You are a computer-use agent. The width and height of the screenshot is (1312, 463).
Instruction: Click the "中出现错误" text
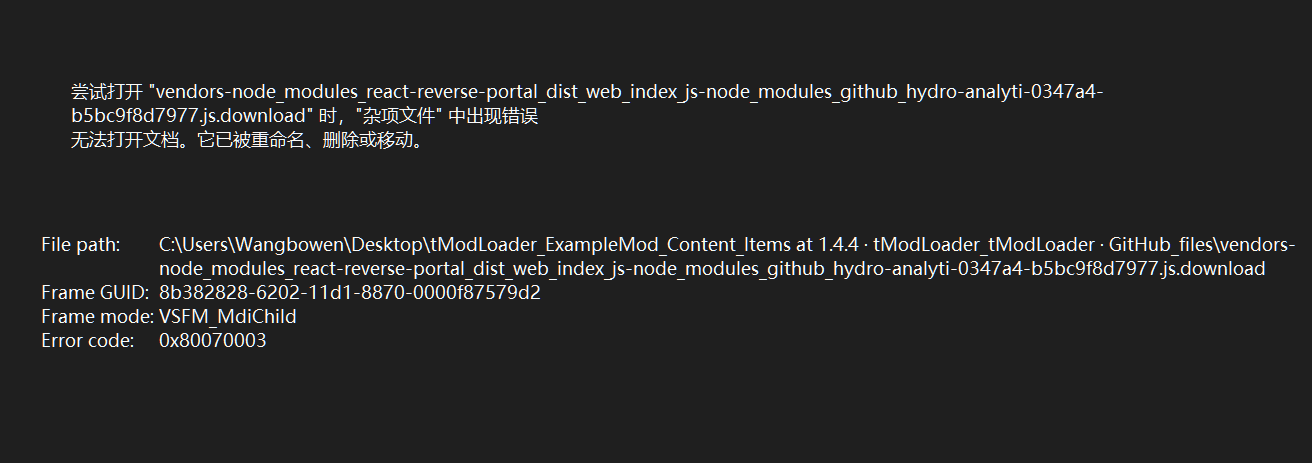tap(493, 116)
